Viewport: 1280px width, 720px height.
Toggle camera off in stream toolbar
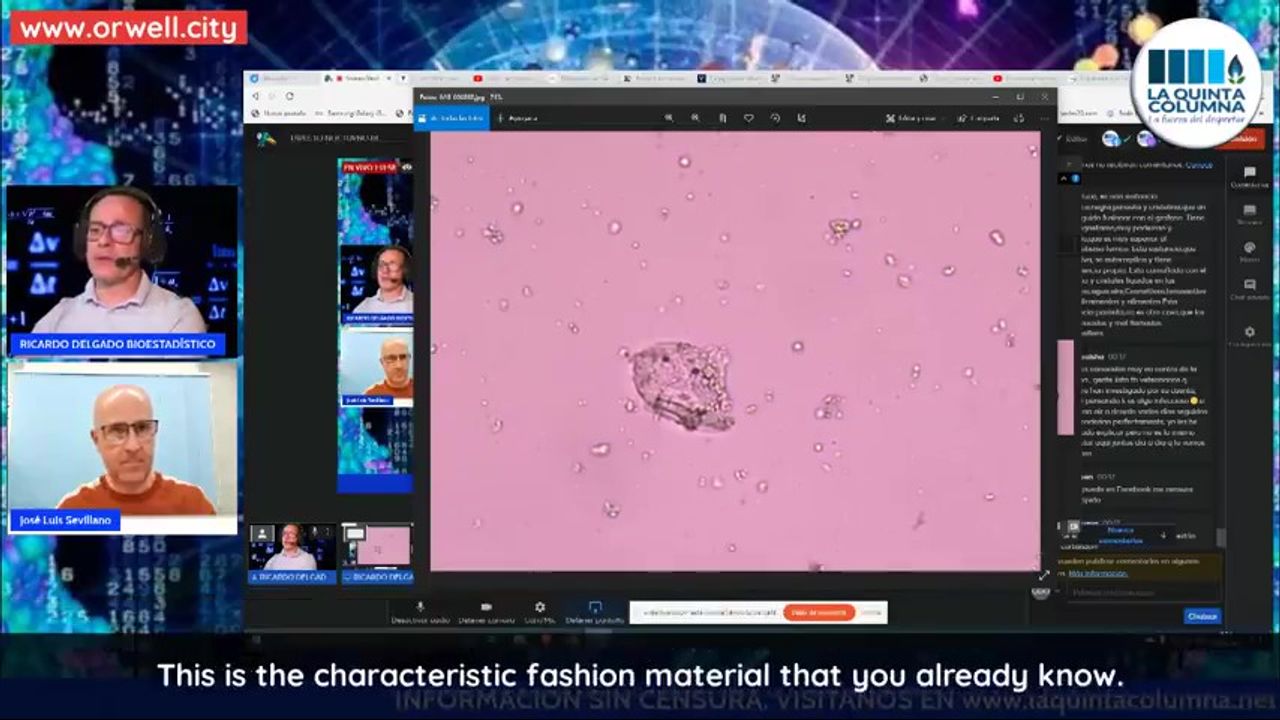[x=486, y=607]
